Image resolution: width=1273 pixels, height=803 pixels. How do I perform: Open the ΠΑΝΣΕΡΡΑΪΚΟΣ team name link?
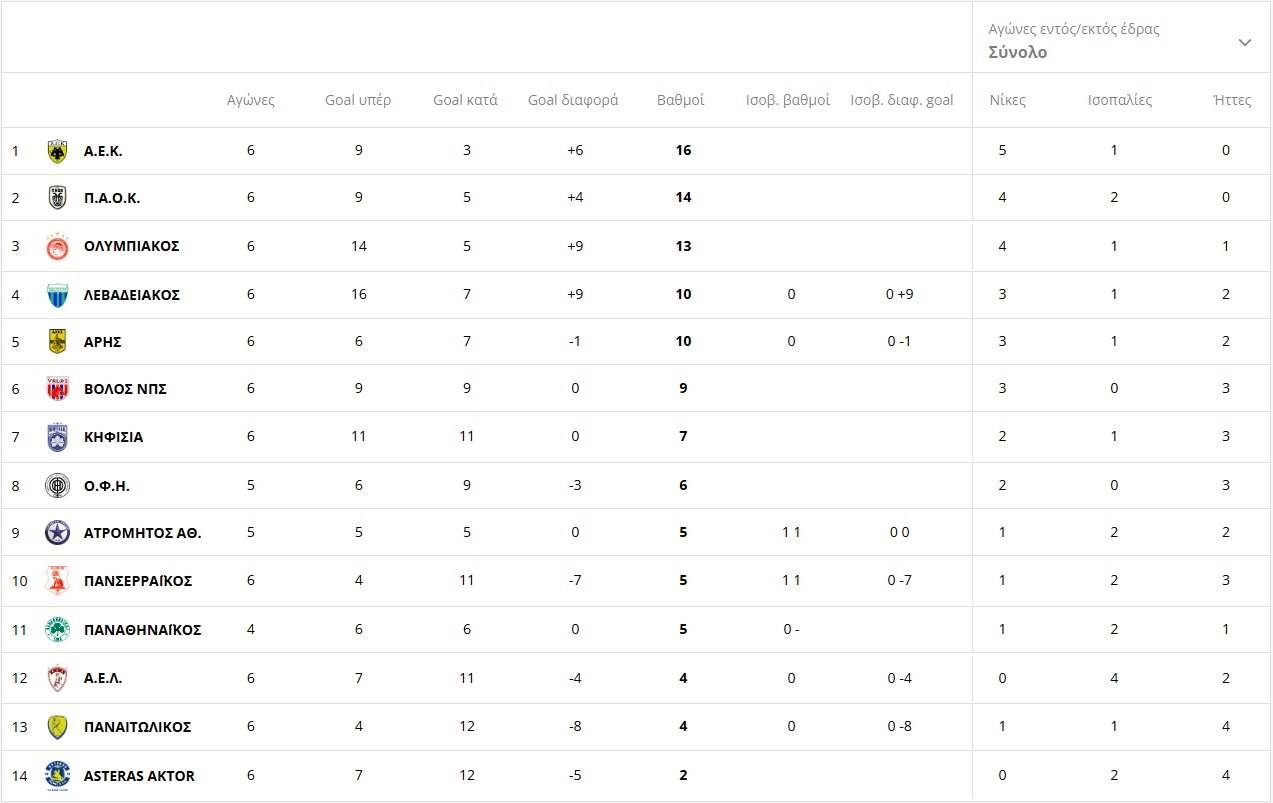coord(138,581)
